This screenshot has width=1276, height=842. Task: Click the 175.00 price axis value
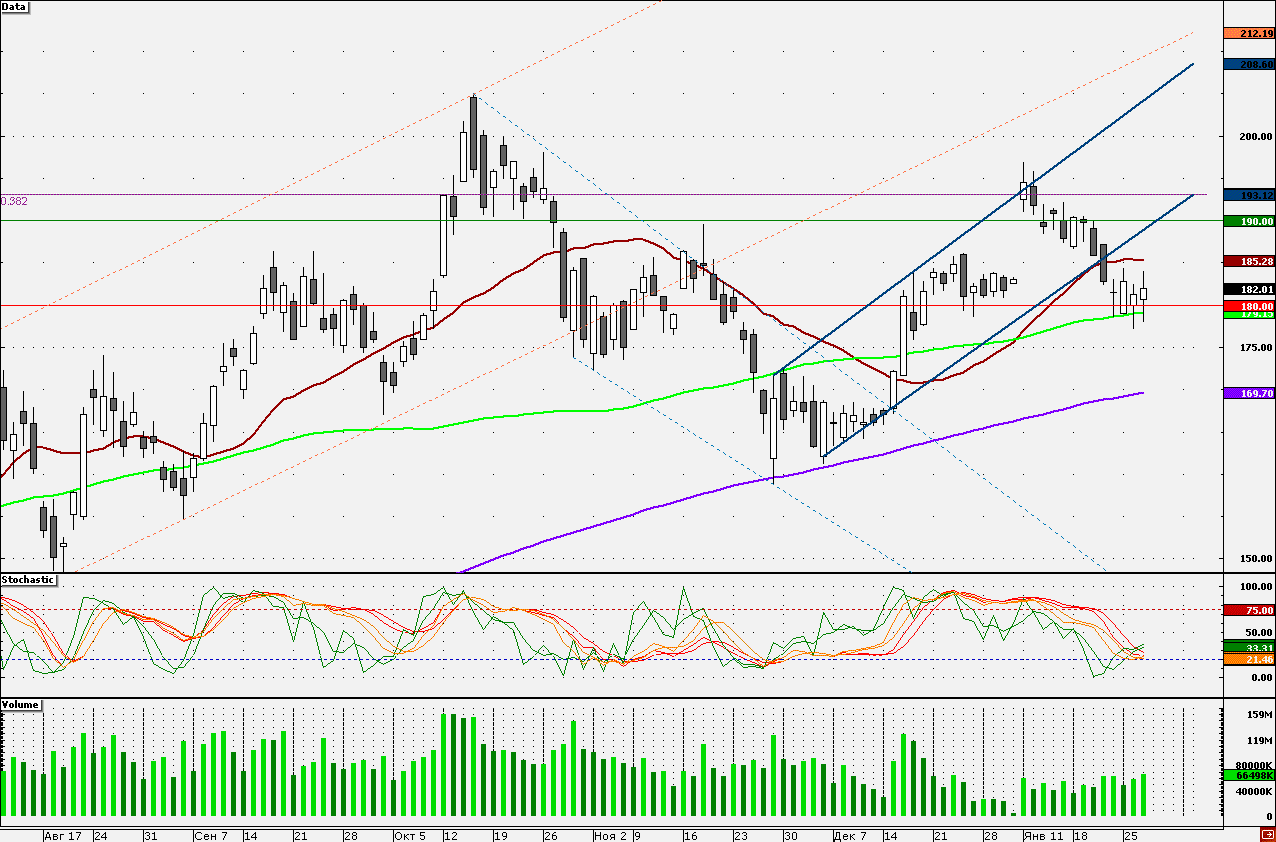[x=1256, y=348]
